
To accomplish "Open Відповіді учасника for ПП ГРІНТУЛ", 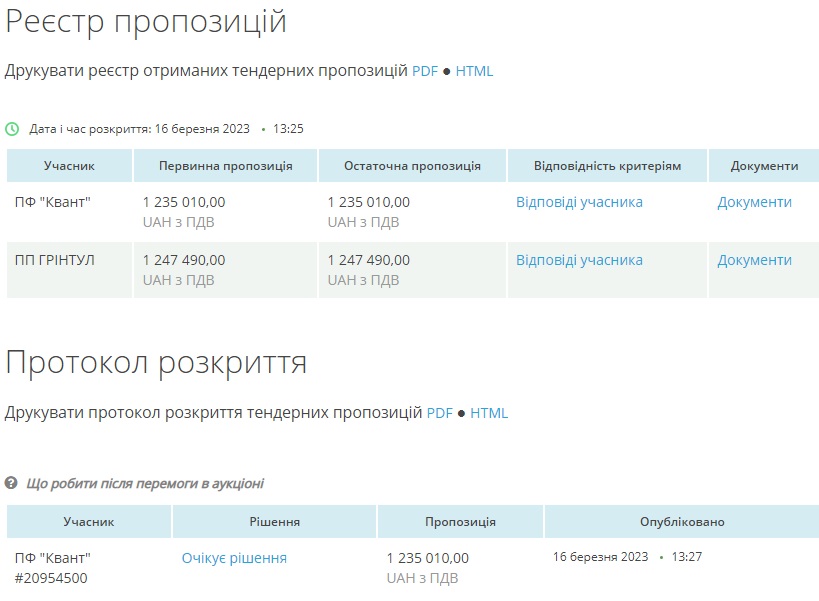I will pyautogui.click(x=579, y=260).
